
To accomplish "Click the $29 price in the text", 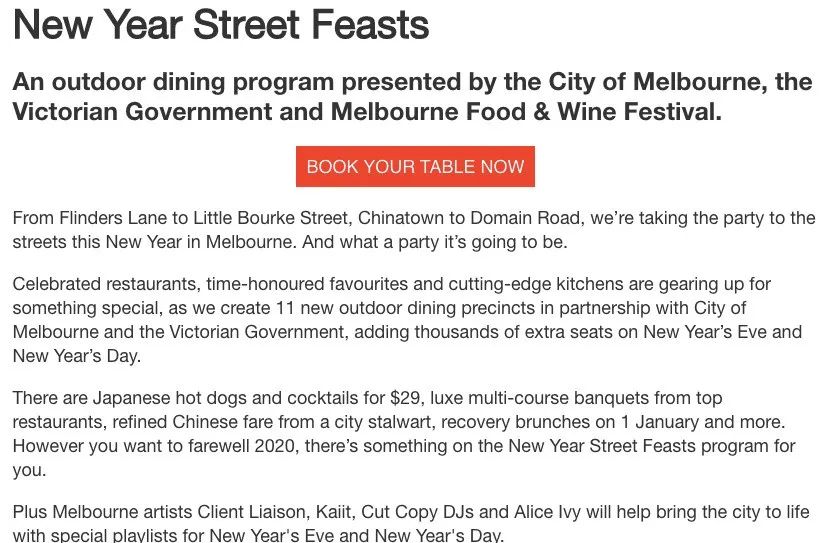I will tap(405, 398).
